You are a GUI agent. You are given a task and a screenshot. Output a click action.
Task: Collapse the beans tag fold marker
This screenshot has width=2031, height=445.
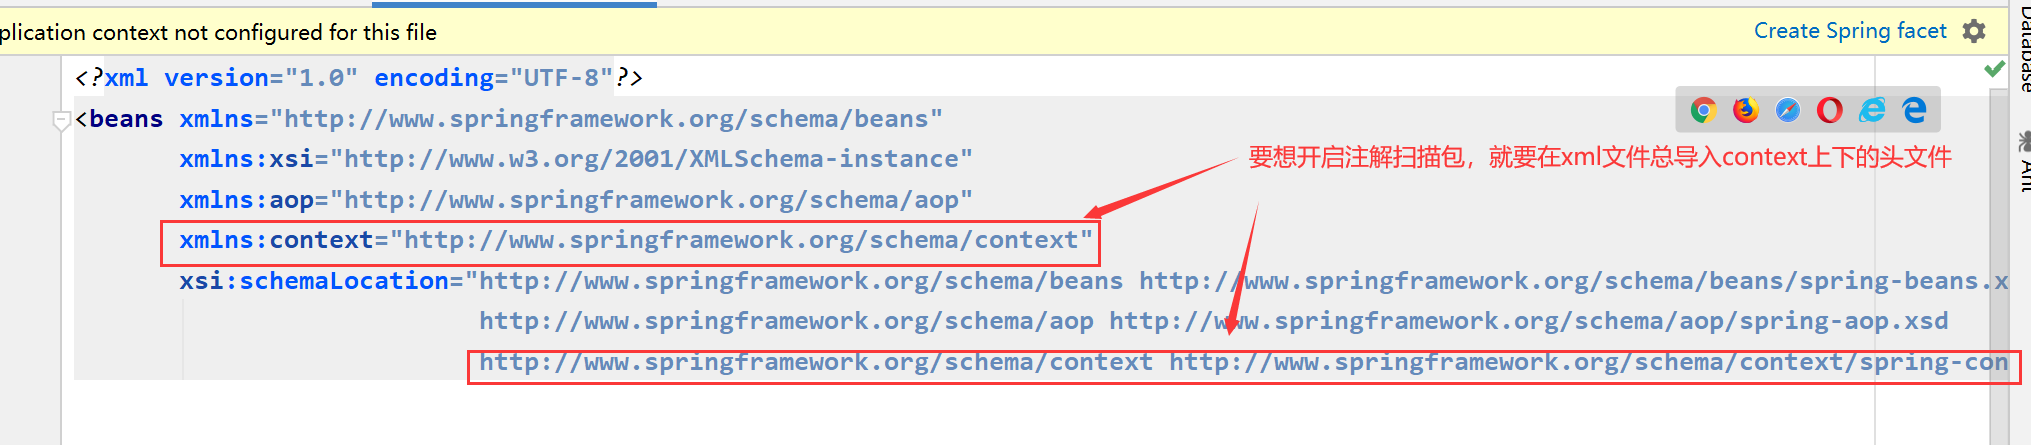point(61,120)
